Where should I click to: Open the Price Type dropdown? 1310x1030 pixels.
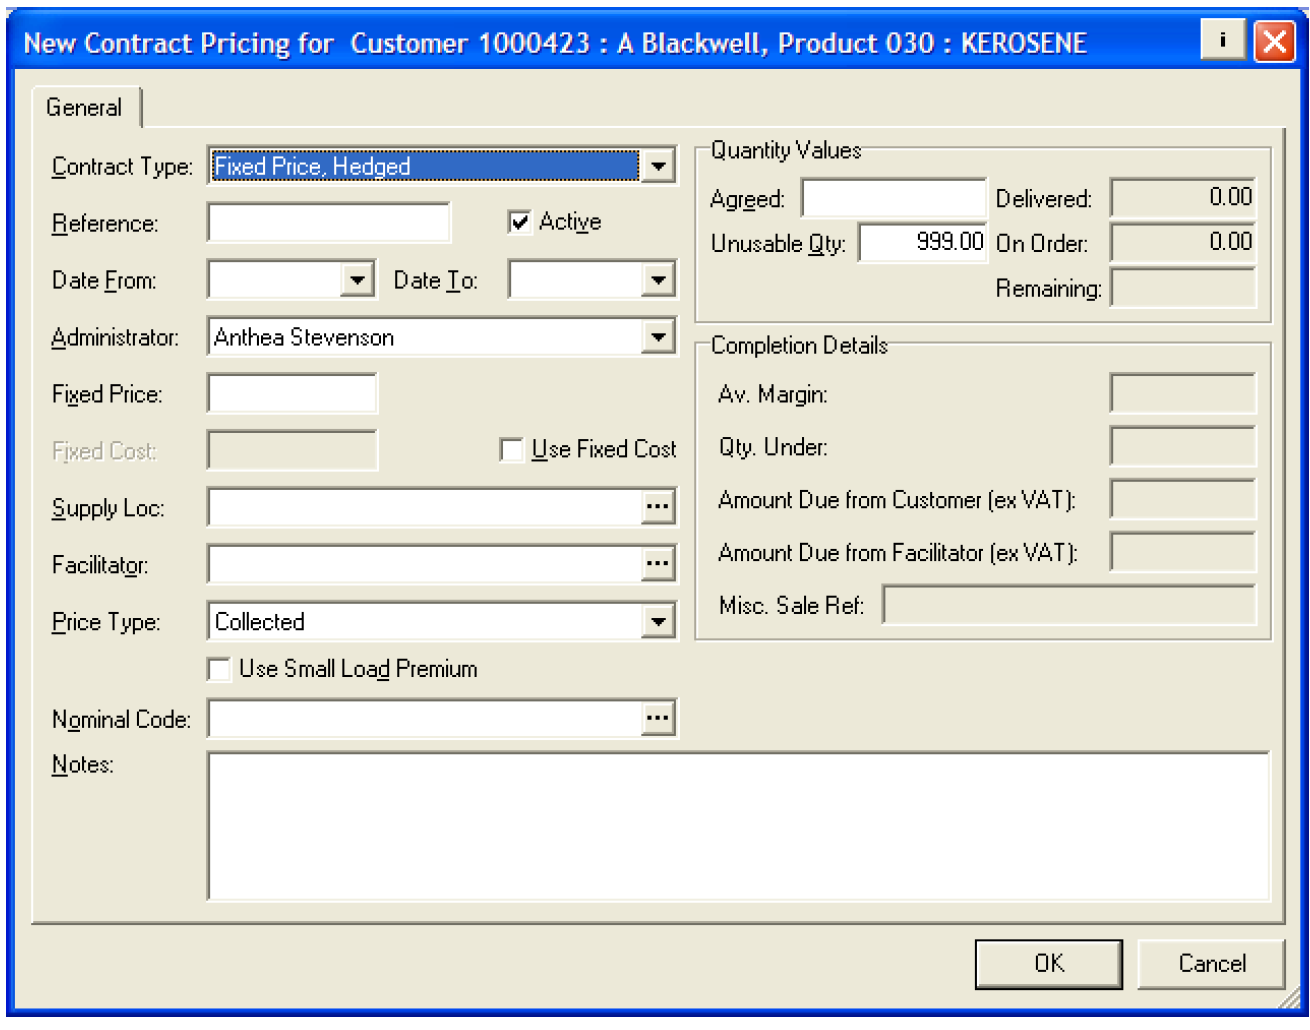click(657, 622)
